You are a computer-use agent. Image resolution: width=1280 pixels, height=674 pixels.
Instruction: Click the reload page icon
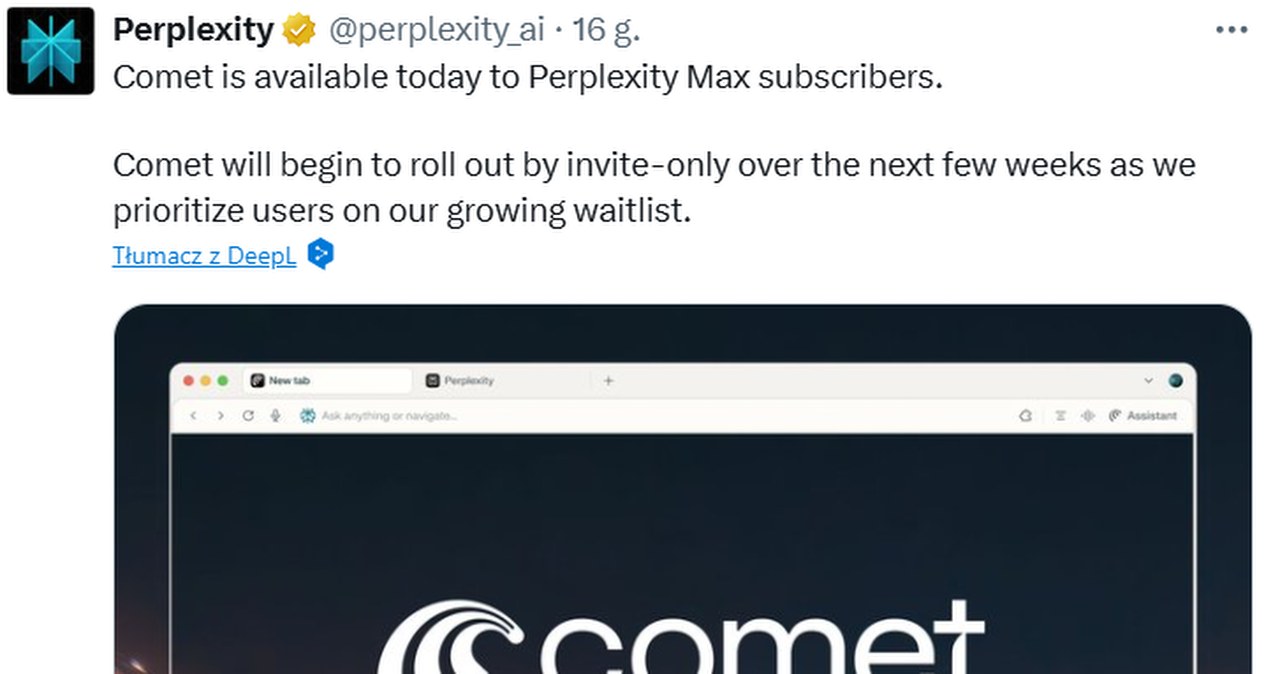(248, 416)
